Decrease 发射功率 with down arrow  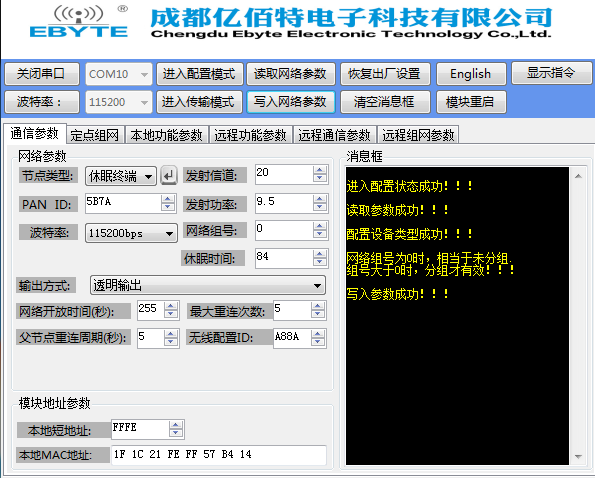point(320,207)
